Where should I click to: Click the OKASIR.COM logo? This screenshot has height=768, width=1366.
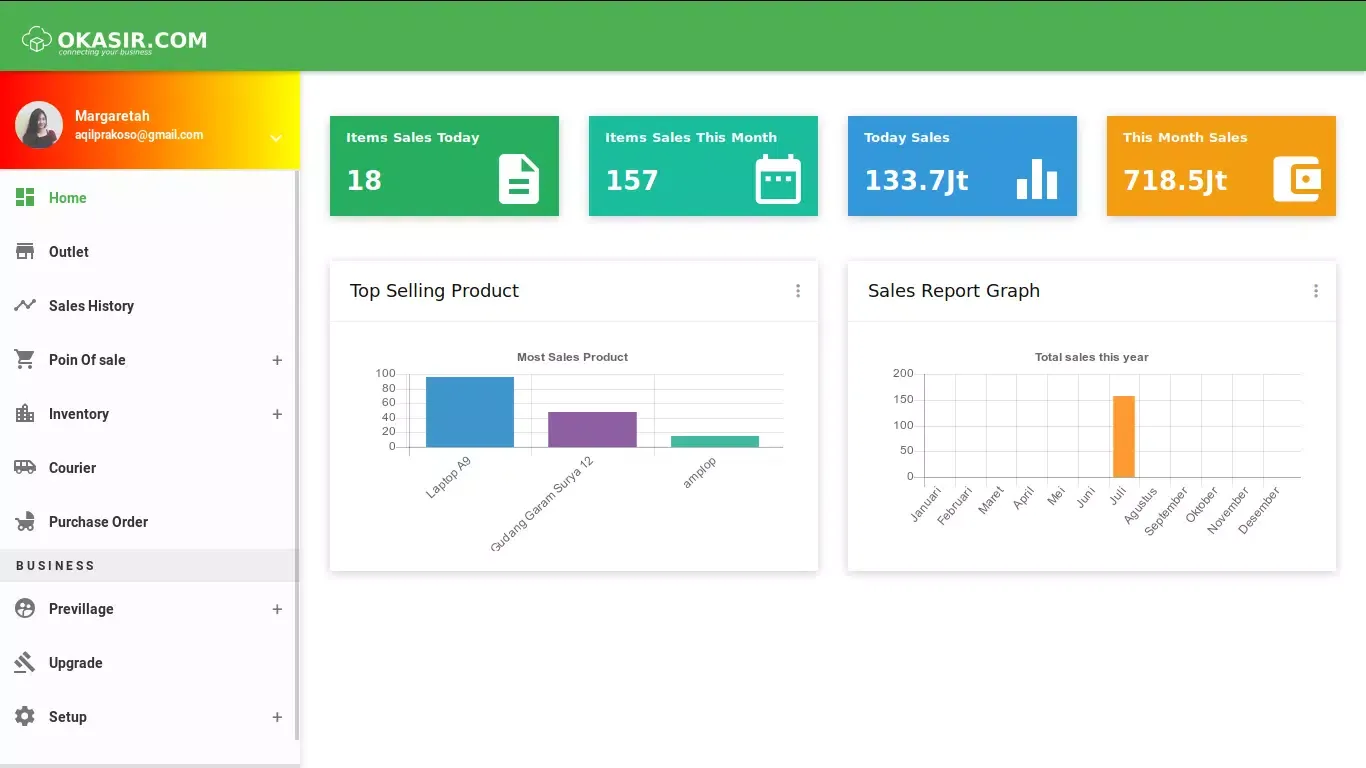114,40
